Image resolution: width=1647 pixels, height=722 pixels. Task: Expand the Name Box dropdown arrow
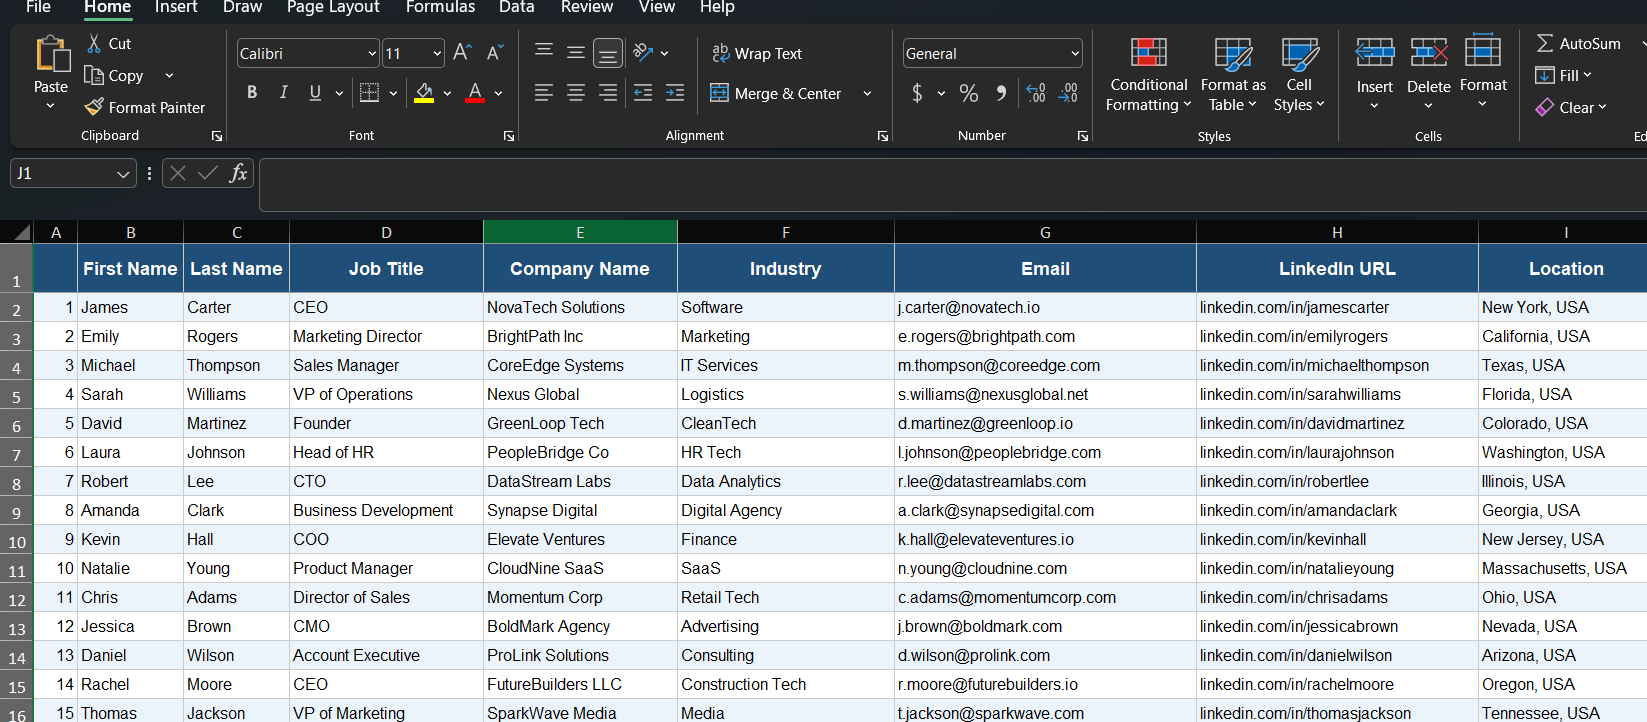tap(123, 174)
